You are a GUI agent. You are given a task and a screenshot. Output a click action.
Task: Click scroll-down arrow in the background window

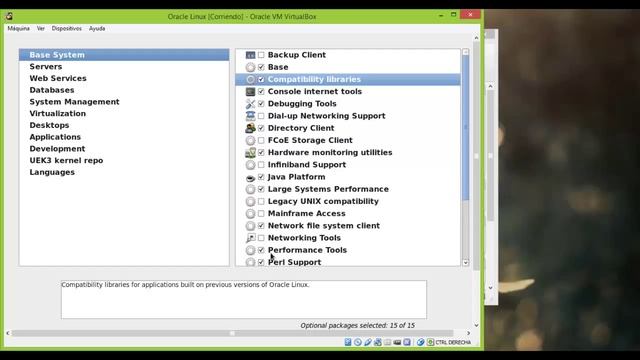coord(491,288)
